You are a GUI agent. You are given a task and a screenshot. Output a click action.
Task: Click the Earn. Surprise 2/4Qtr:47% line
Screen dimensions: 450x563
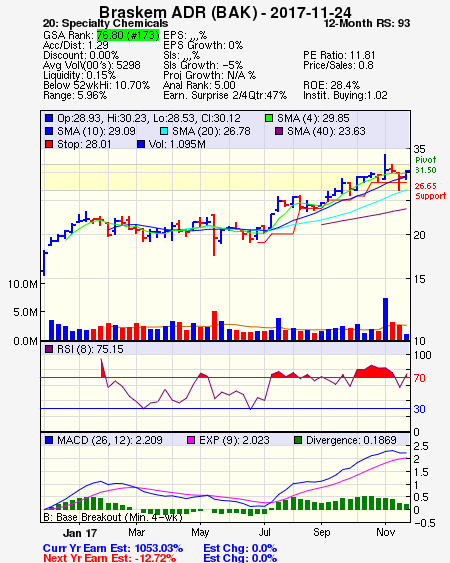(x=225, y=96)
